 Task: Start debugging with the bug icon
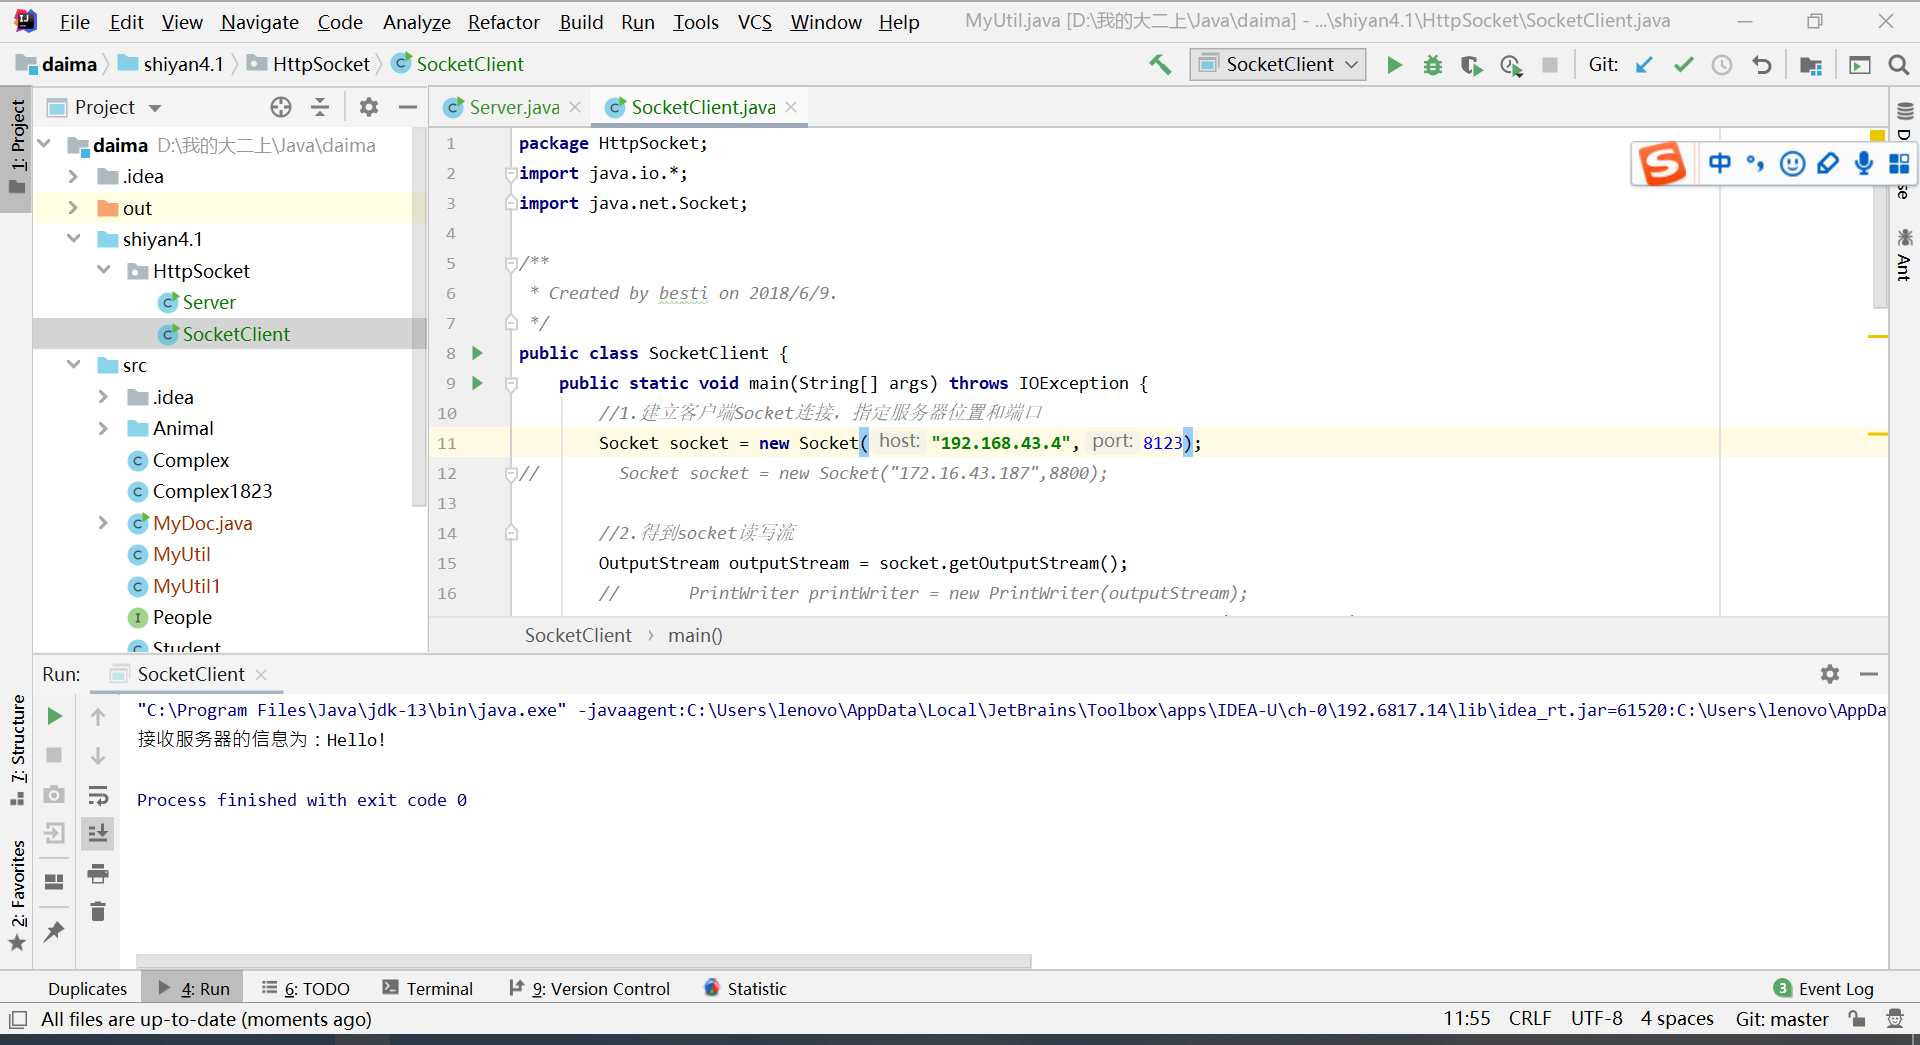tap(1433, 65)
